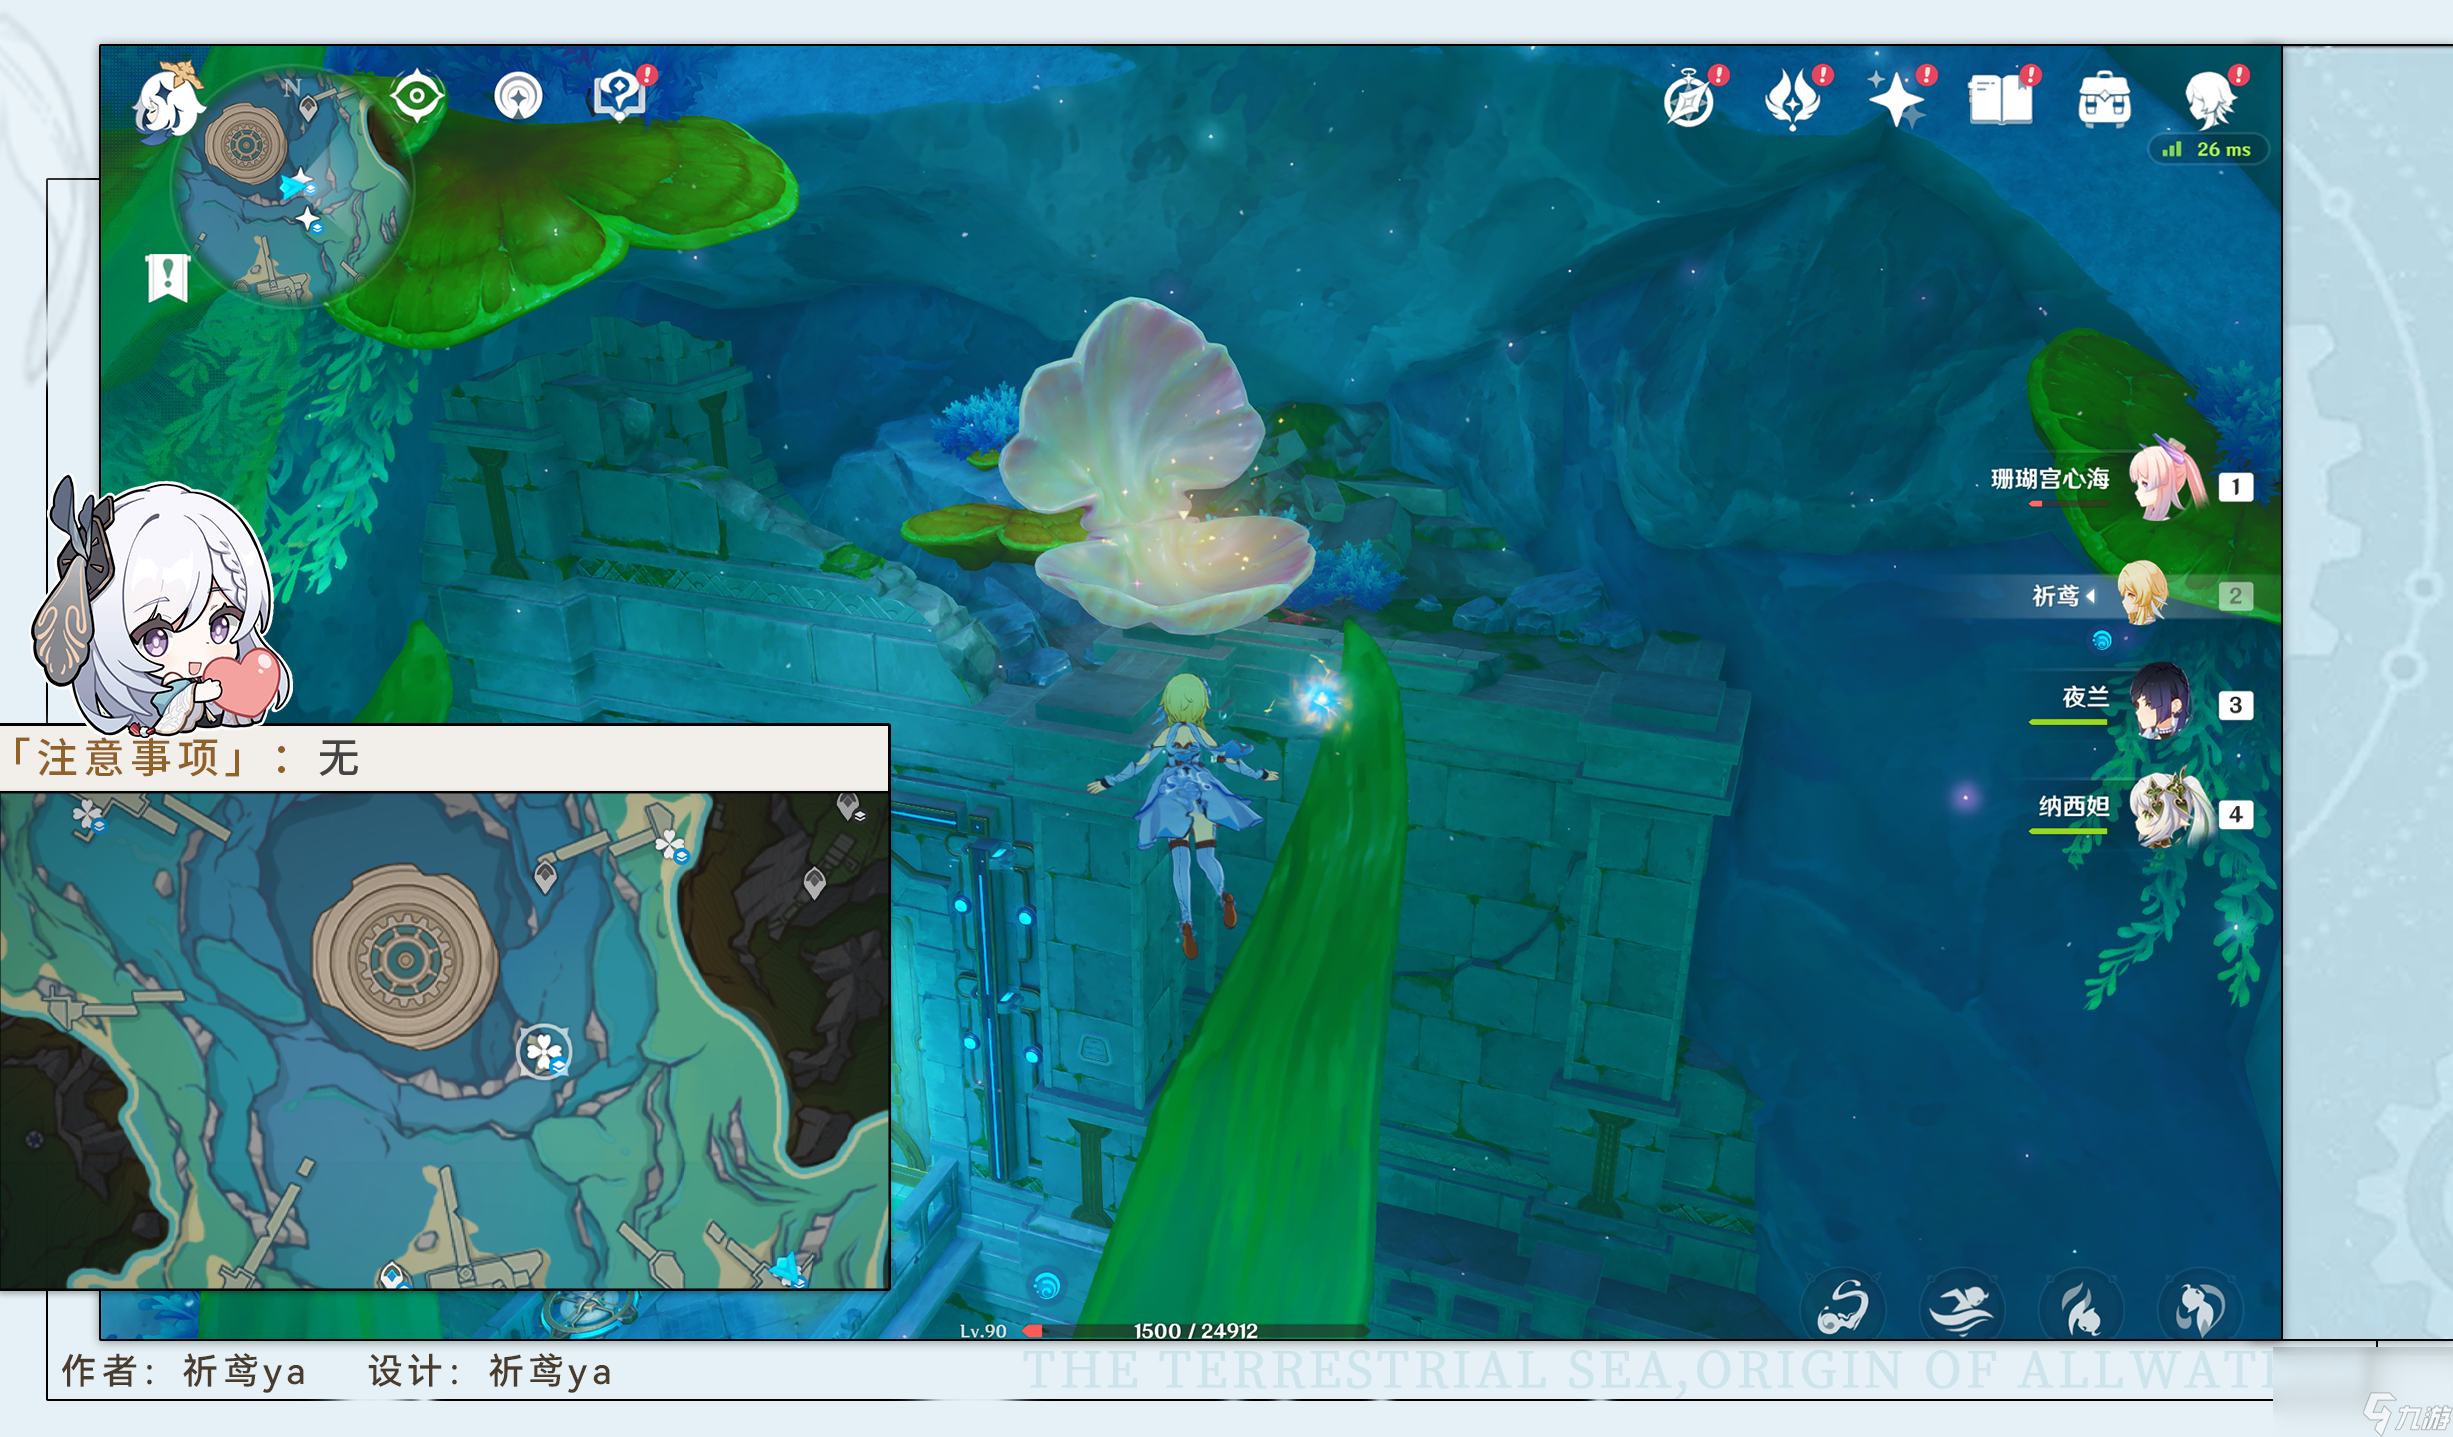Open the battle pass wings icon
The height and width of the screenshot is (1437, 2453).
(x=1792, y=100)
